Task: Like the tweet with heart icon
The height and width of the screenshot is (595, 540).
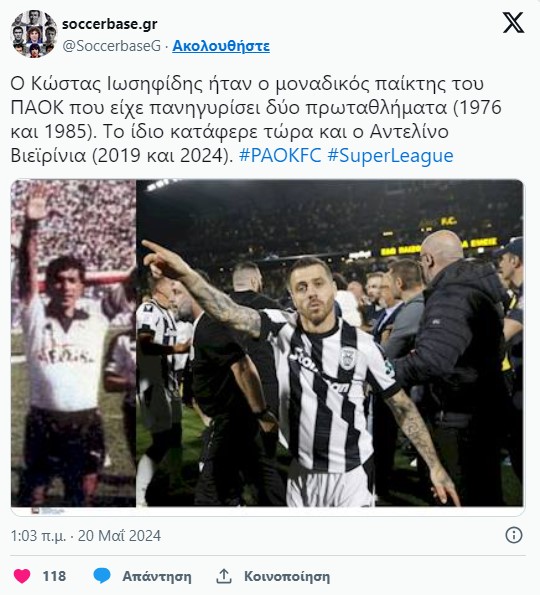Action: (22, 576)
